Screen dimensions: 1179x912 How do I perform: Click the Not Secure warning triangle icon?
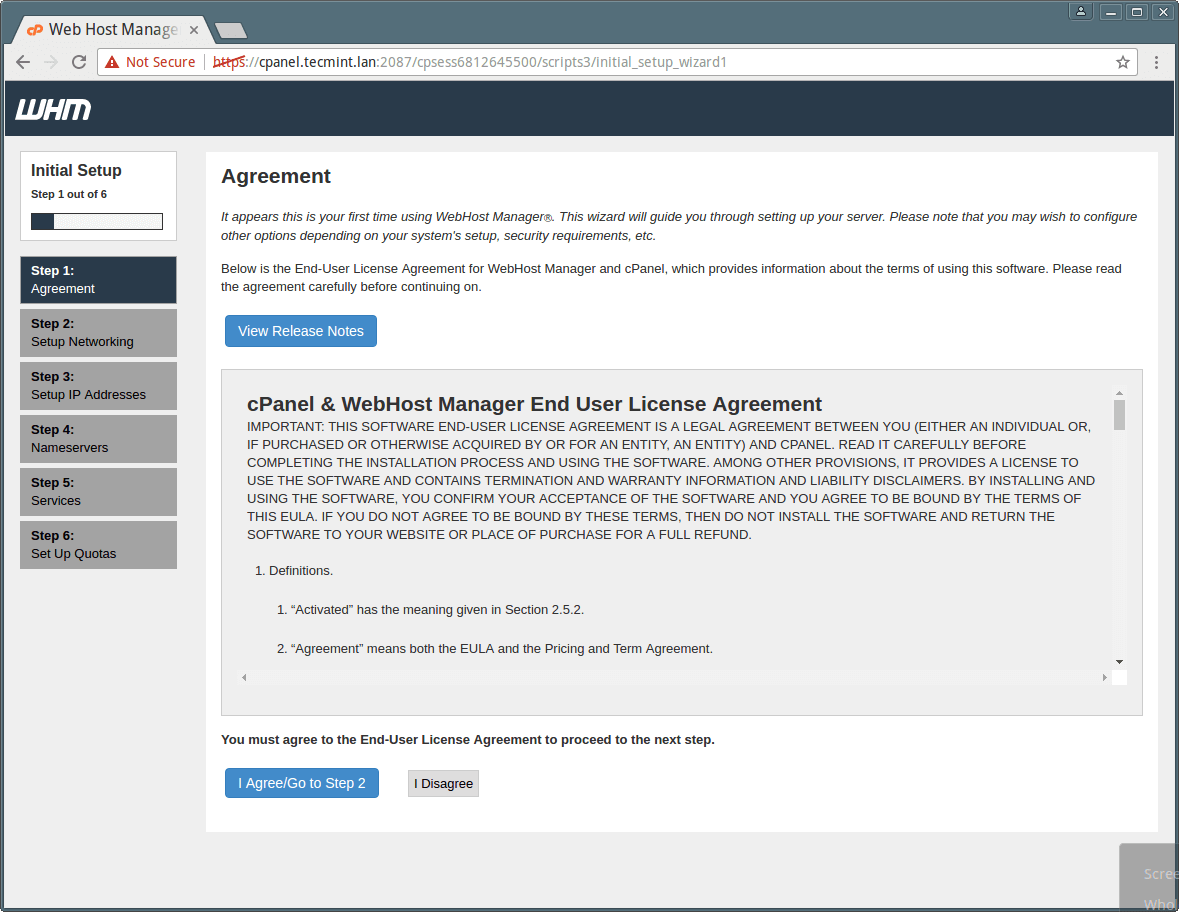[x=112, y=62]
